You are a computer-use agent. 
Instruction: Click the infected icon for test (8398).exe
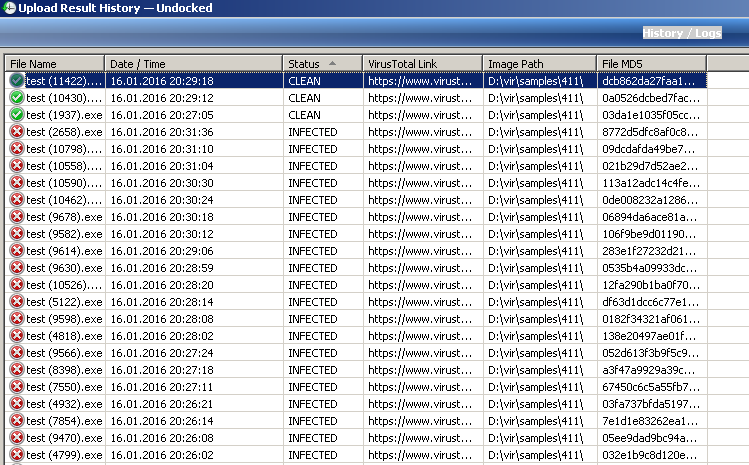click(x=17, y=369)
